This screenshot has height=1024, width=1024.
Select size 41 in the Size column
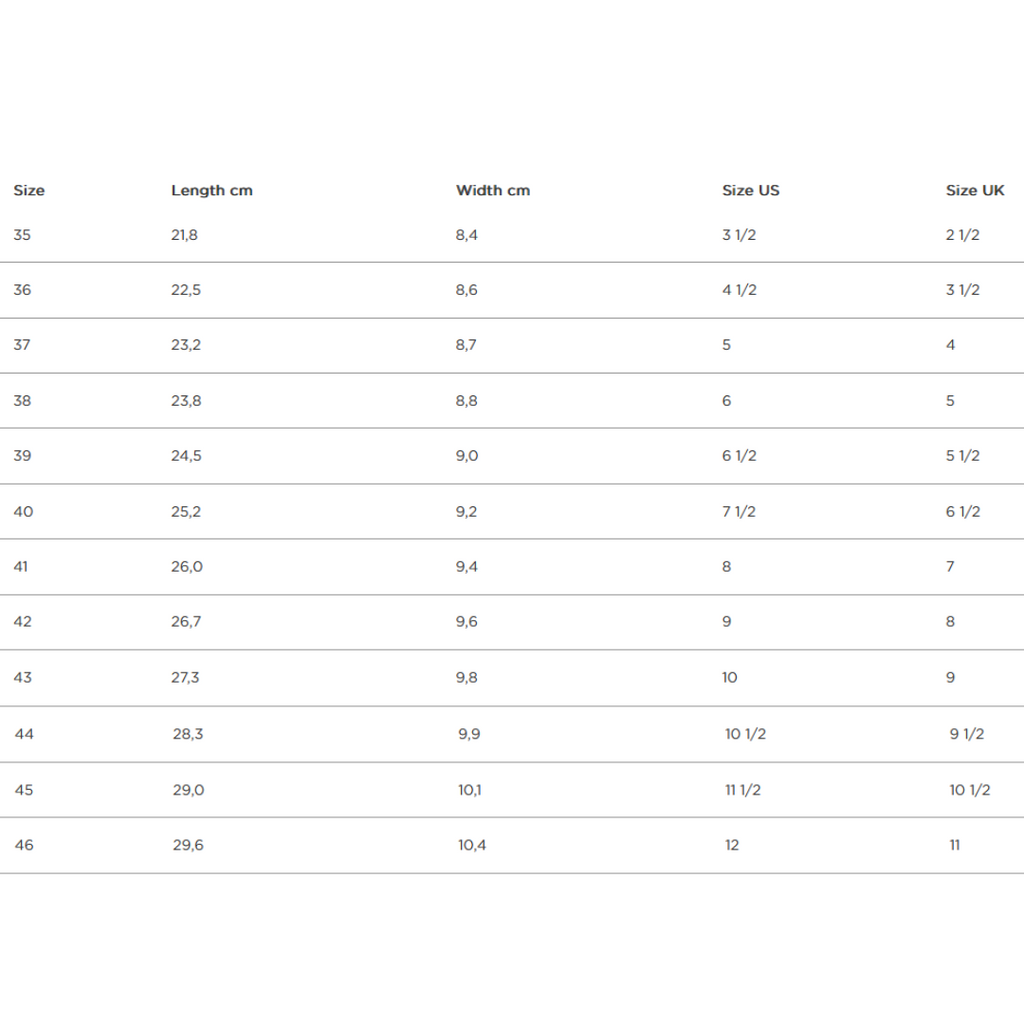(21, 566)
